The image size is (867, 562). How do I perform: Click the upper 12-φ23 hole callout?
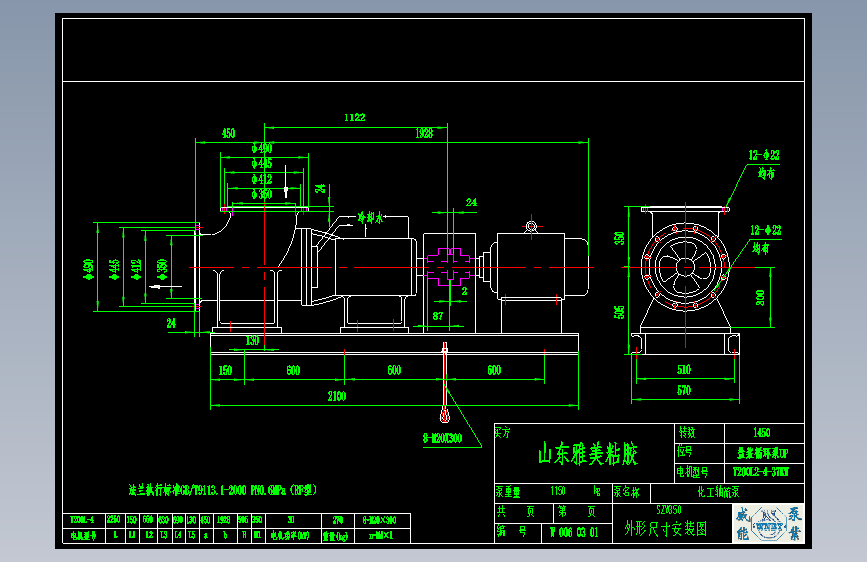764,155
